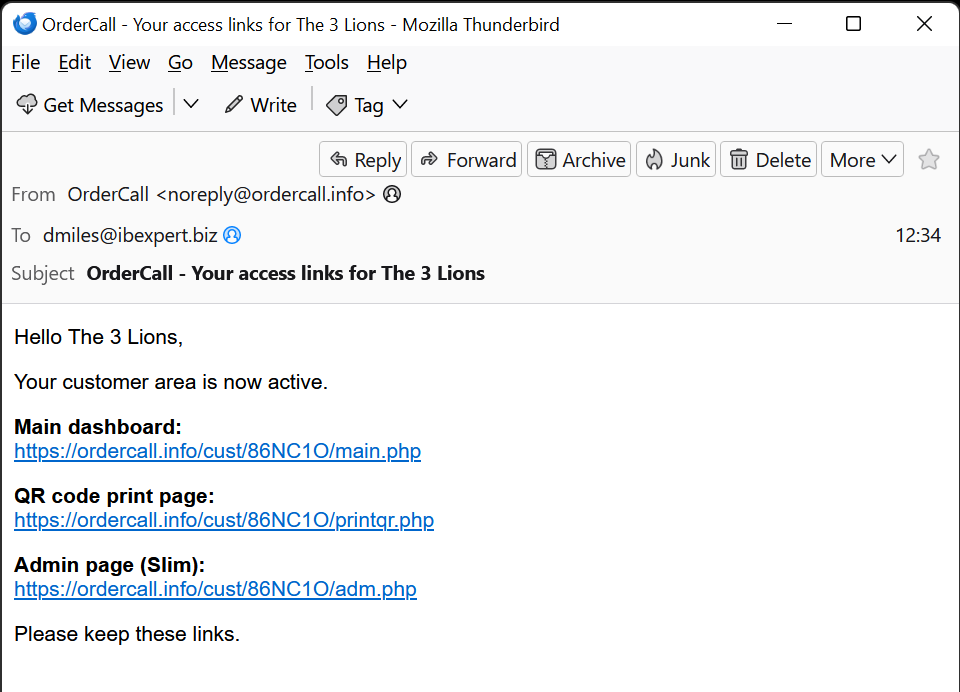Archive the current message
The image size is (960, 692).
580,160
